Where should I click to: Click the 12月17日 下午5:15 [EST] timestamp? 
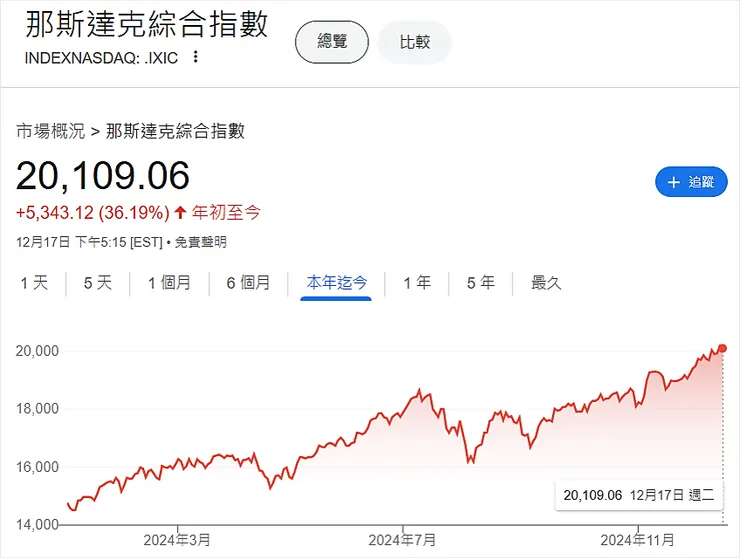(89, 242)
